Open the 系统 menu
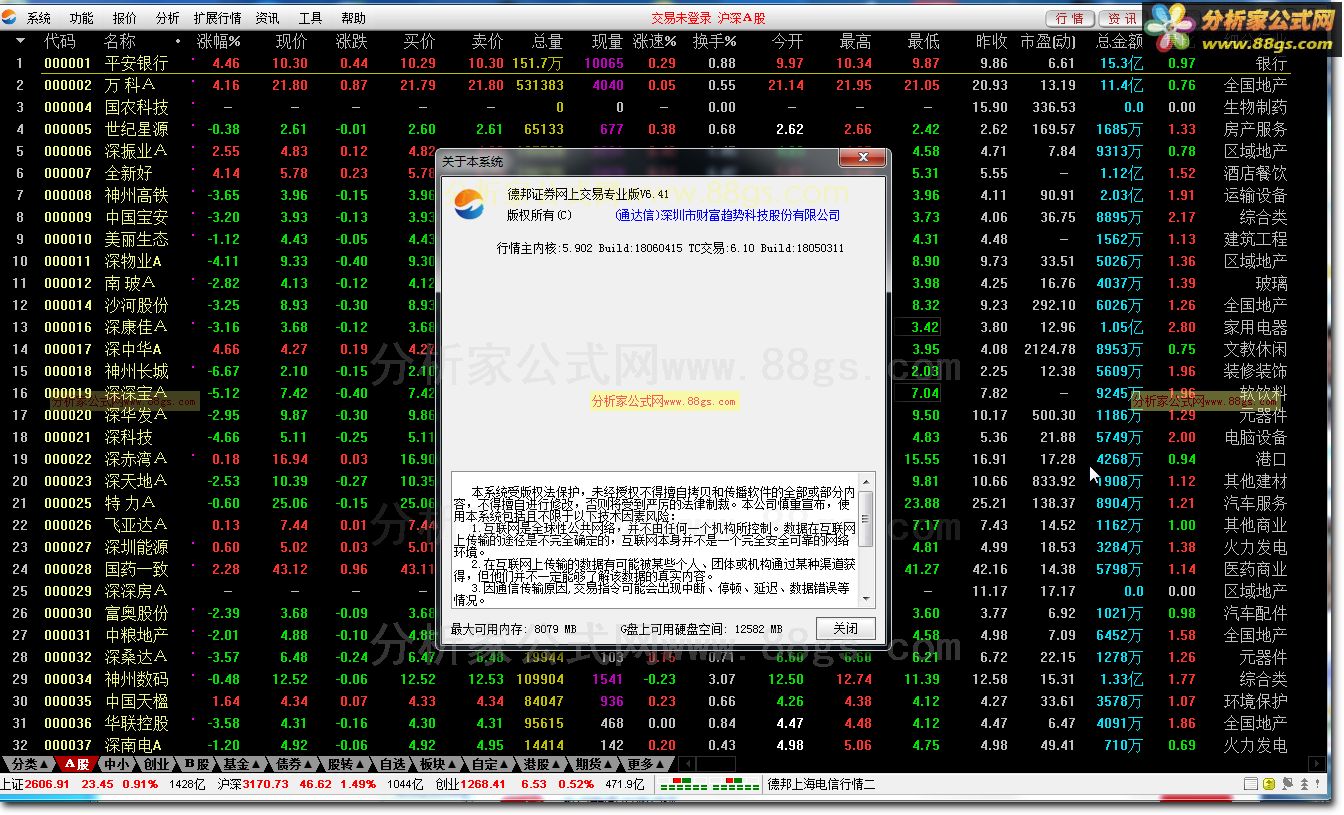 point(39,18)
